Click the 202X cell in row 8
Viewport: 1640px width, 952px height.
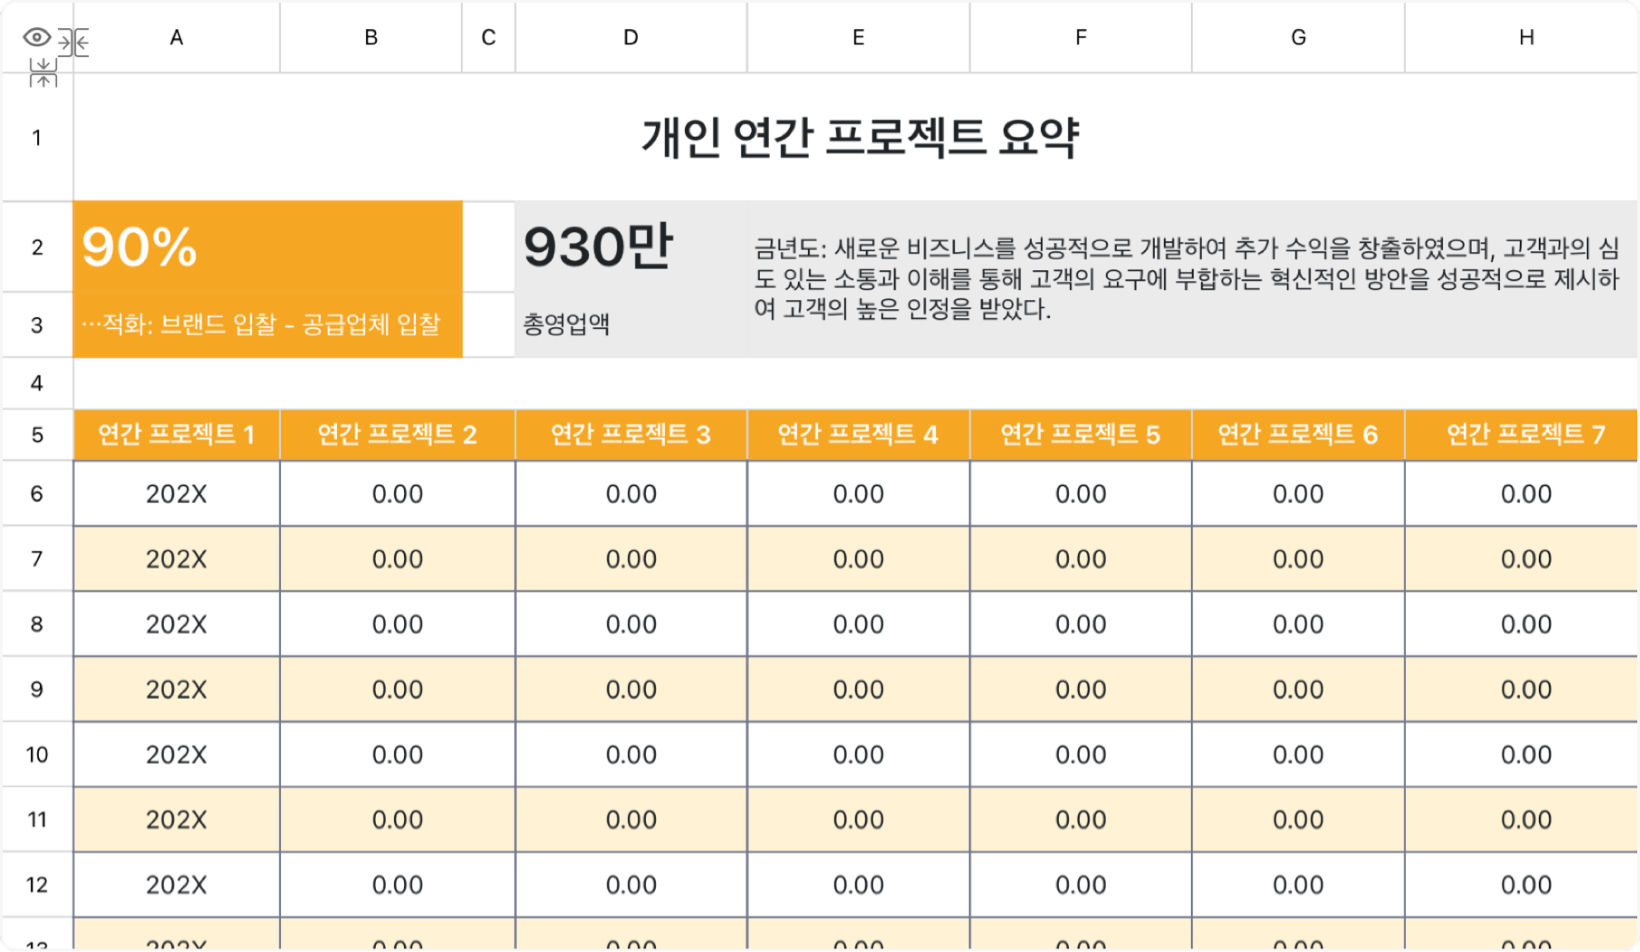click(176, 624)
